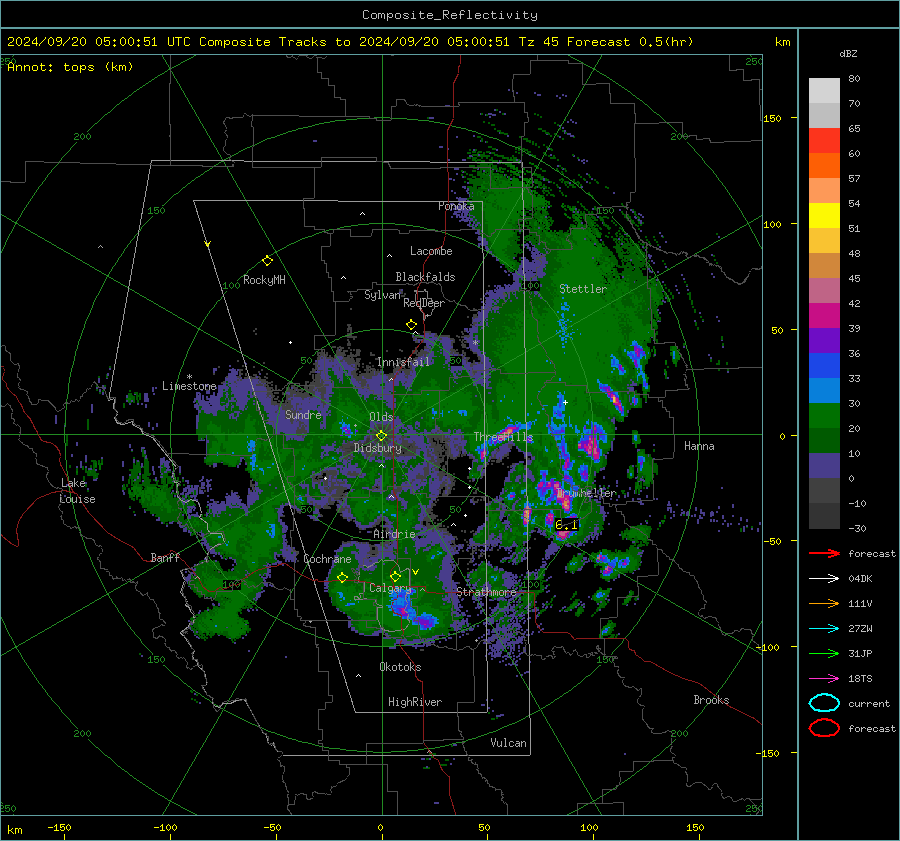Viewport: 900px width, 841px height.
Task: Click the Stettler label
Action: point(583,289)
